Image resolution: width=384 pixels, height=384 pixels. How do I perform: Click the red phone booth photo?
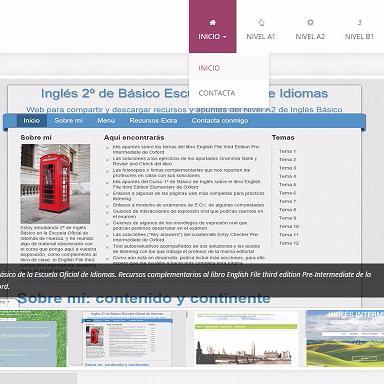[x=55, y=184]
